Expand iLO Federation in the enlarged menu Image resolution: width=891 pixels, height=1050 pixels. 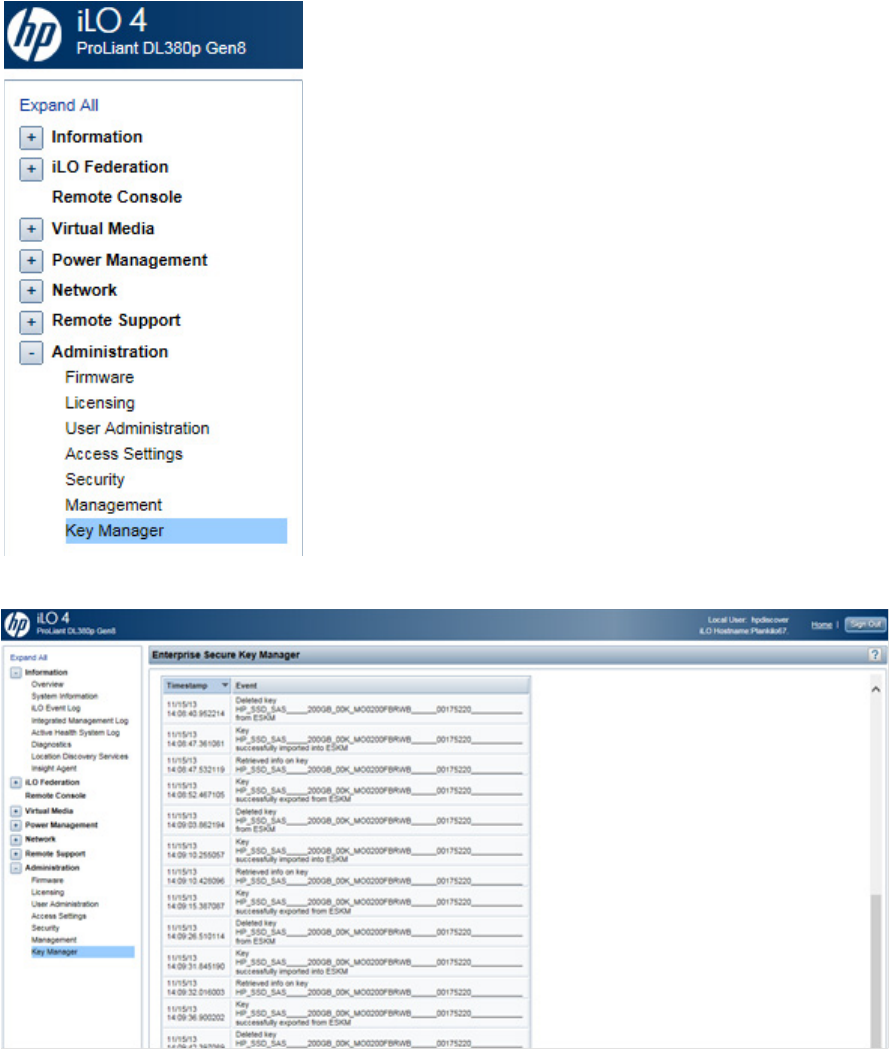[31, 168]
